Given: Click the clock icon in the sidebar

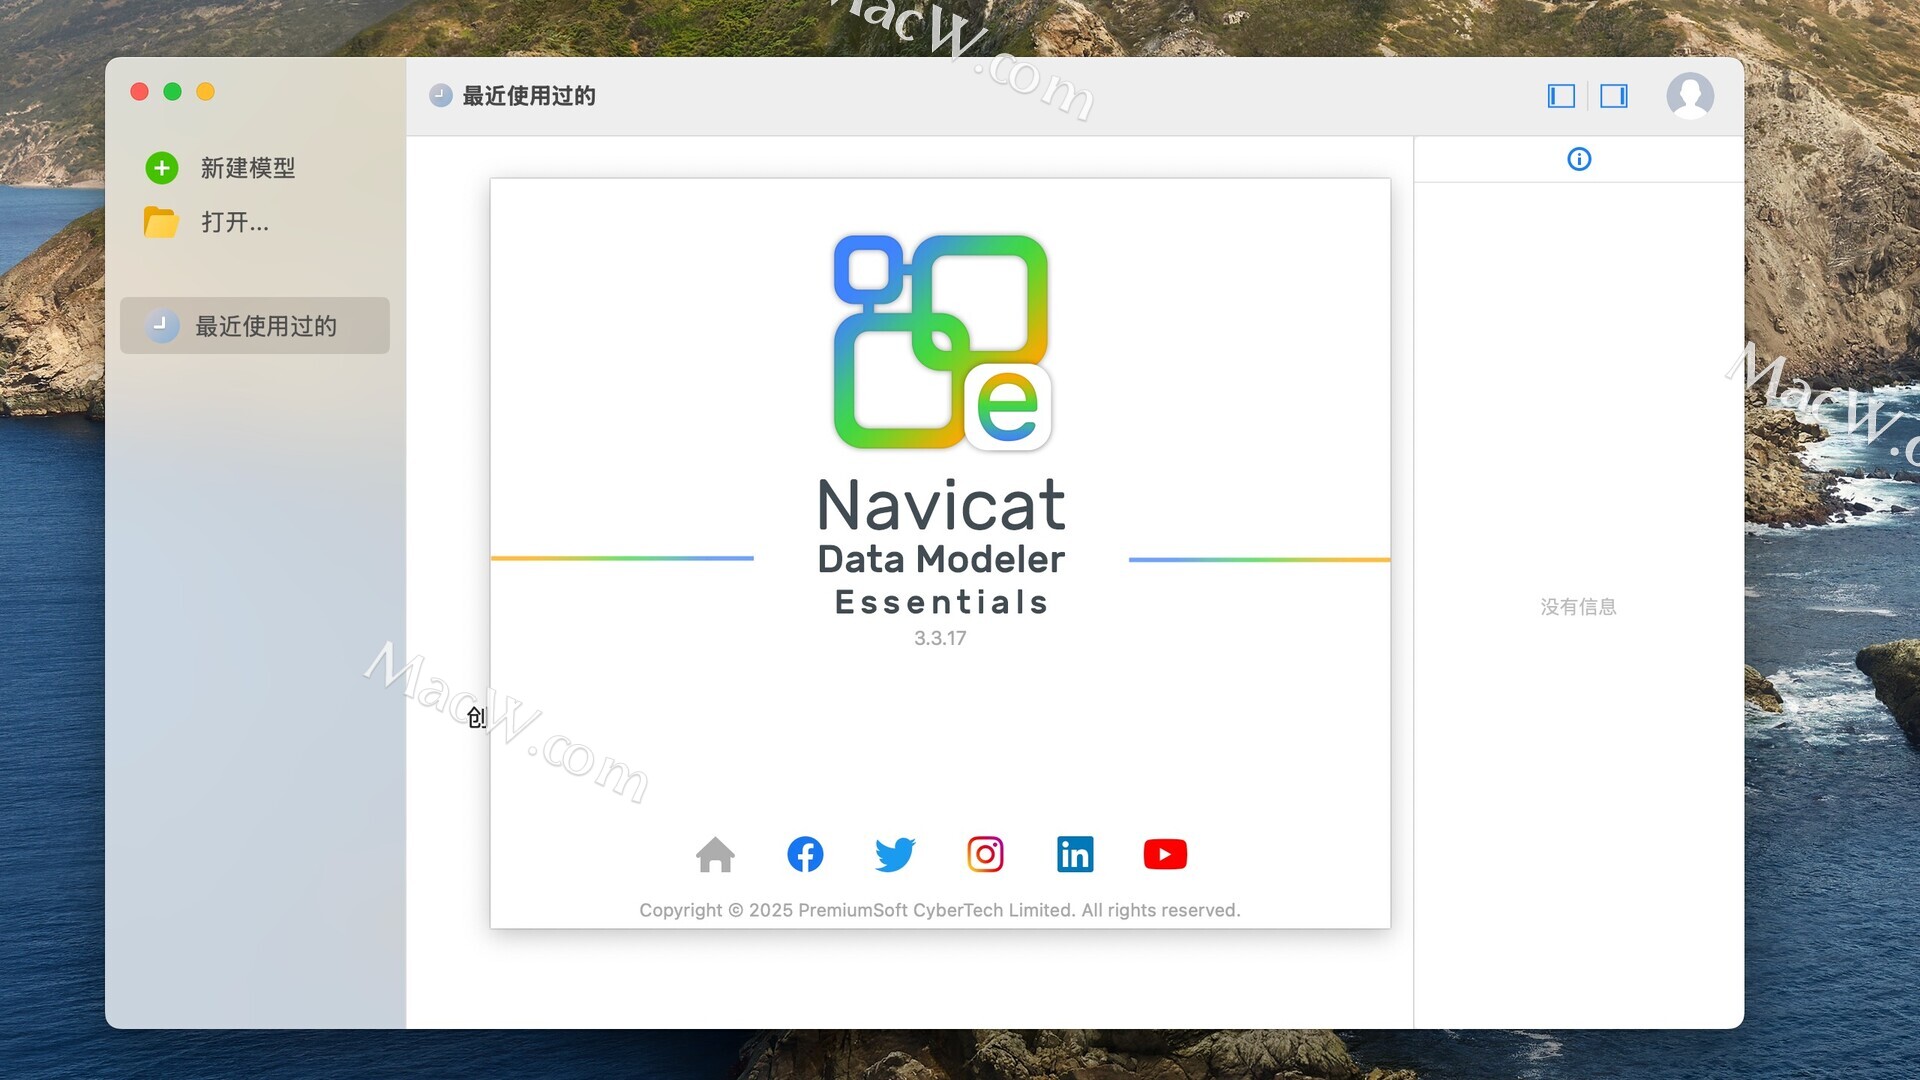Looking at the screenshot, I should pos(161,326).
